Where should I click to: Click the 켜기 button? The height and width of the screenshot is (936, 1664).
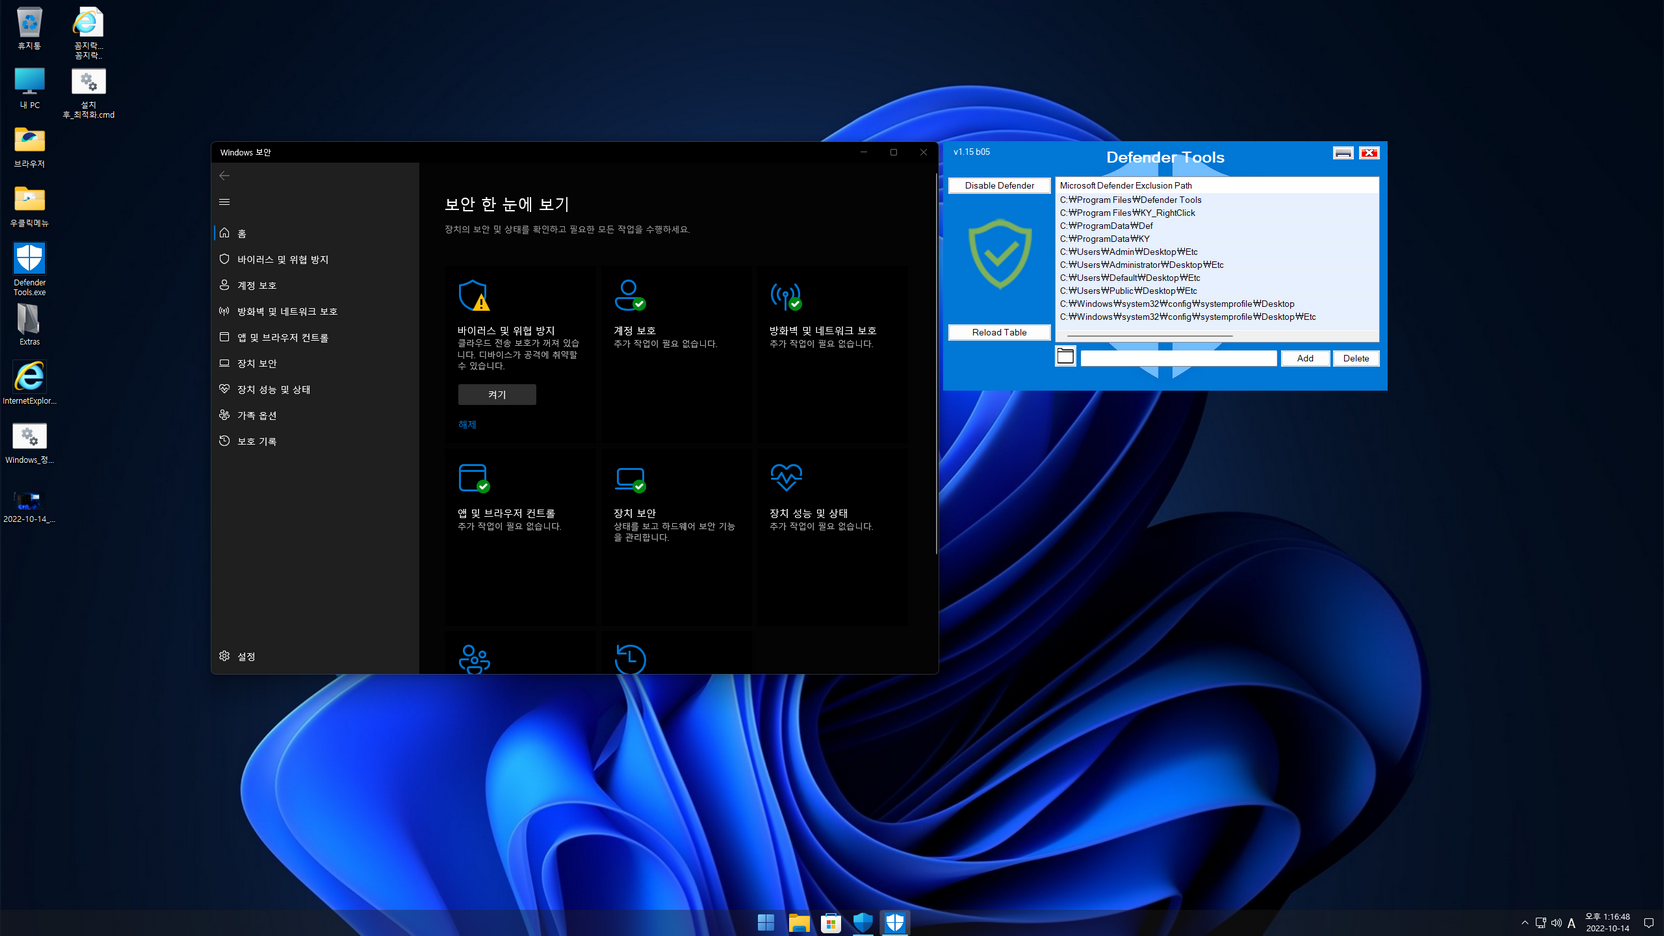(497, 395)
